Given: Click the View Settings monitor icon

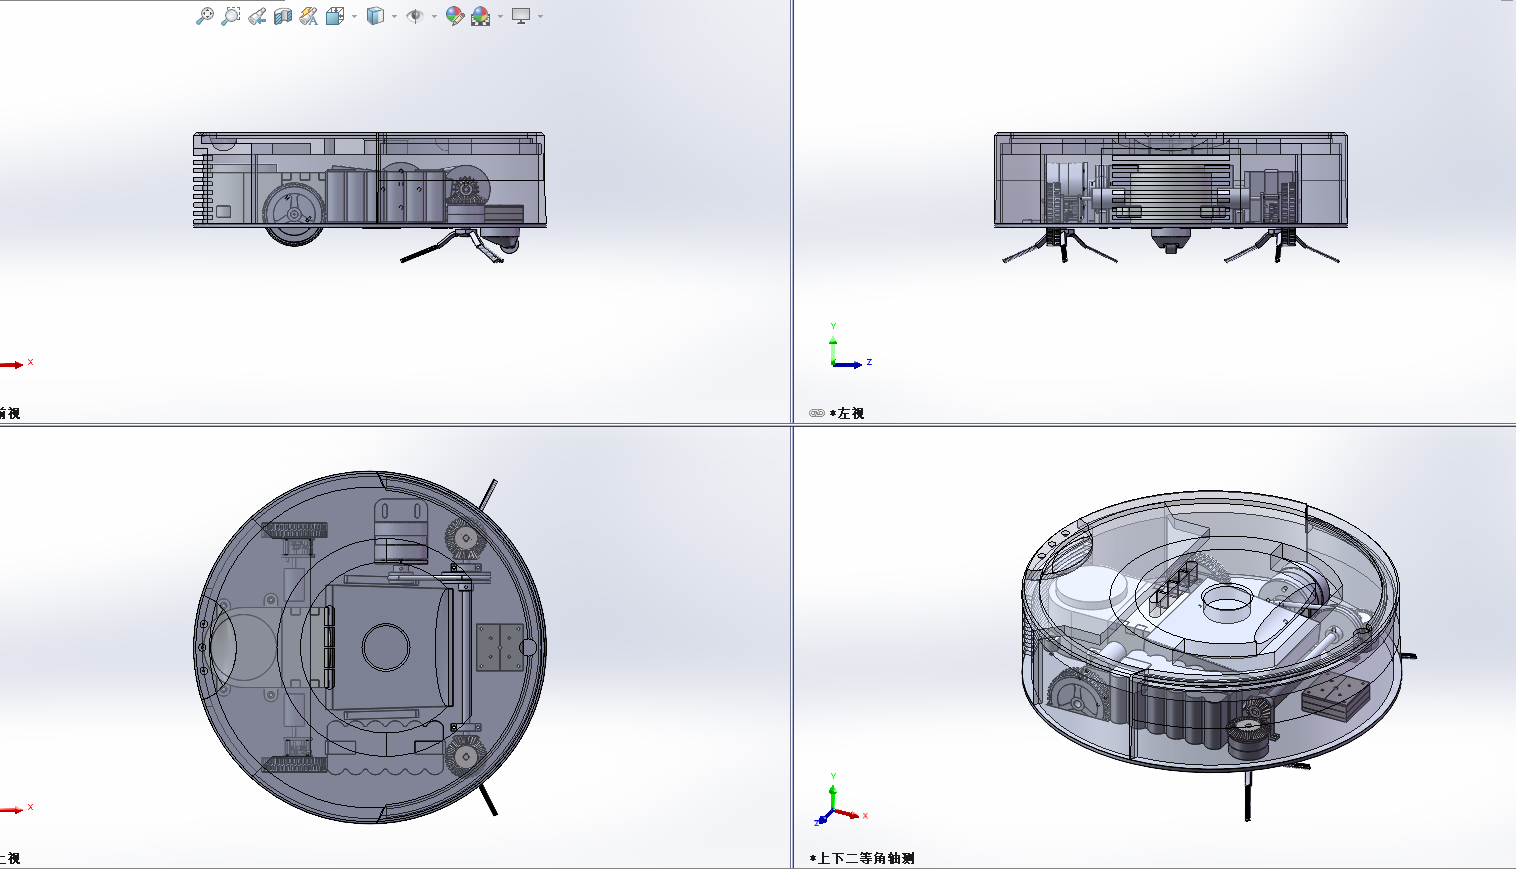Looking at the screenshot, I should [x=521, y=16].
